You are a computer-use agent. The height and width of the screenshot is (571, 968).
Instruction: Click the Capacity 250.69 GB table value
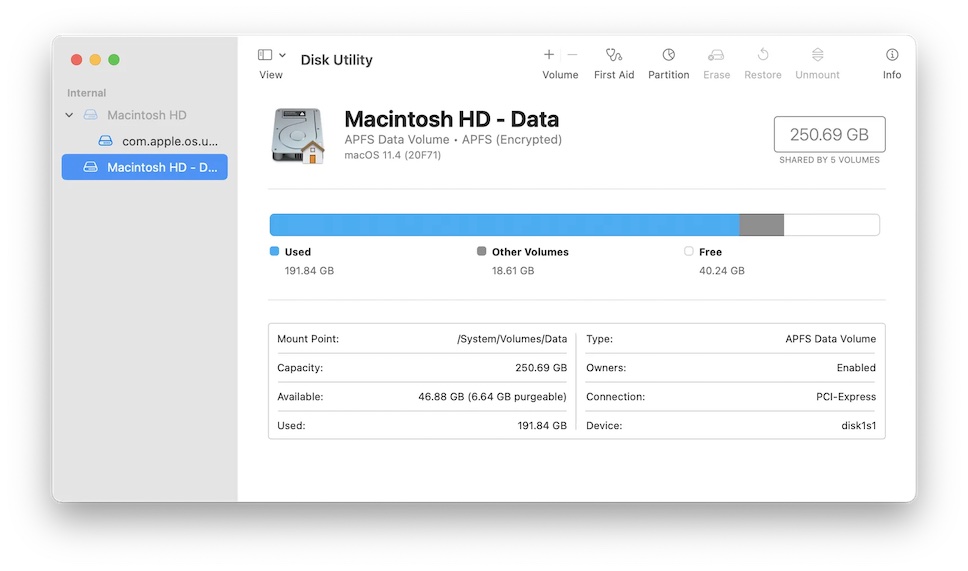pos(541,368)
